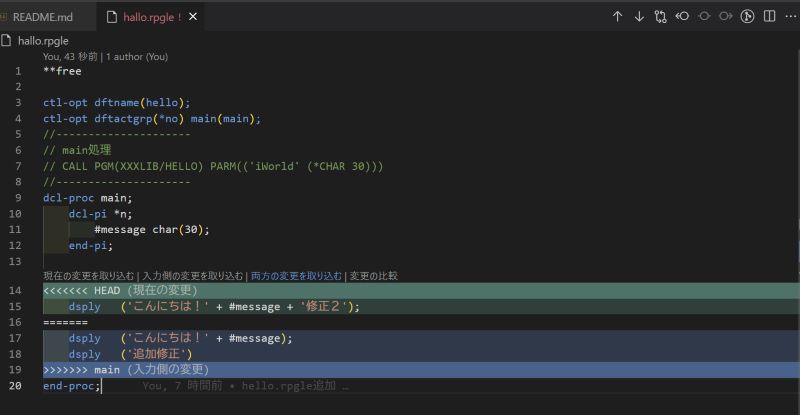Screen dimensions: 800x415
Task: Click the '#message char(30);' line
Action: pyautogui.click(x=152, y=229)
